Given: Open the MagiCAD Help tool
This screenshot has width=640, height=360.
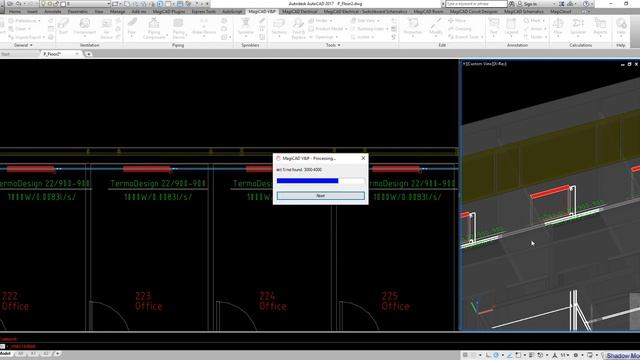Looking at the screenshot, I should 621,27.
